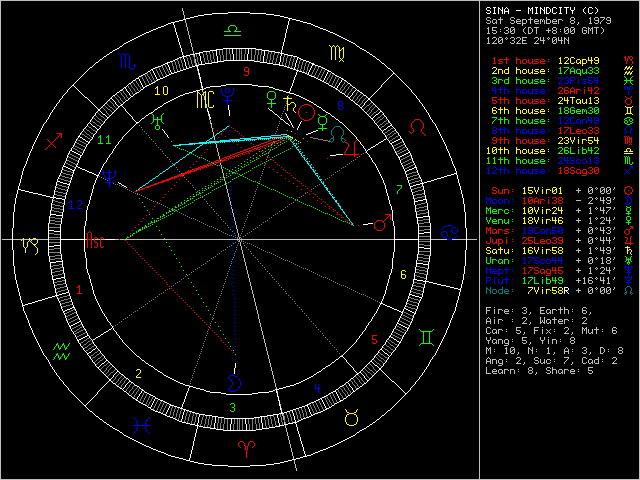Click the red Jupiter symbol in the chart
Image resolution: width=640 pixels, height=480 pixels.
point(352,148)
